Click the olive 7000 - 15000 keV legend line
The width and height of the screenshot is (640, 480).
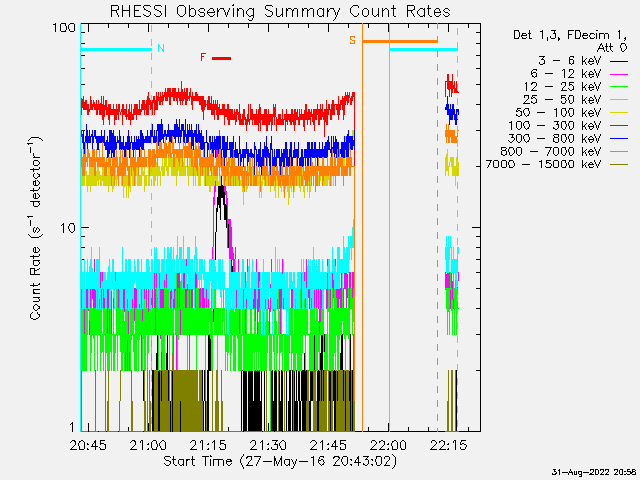(x=619, y=165)
